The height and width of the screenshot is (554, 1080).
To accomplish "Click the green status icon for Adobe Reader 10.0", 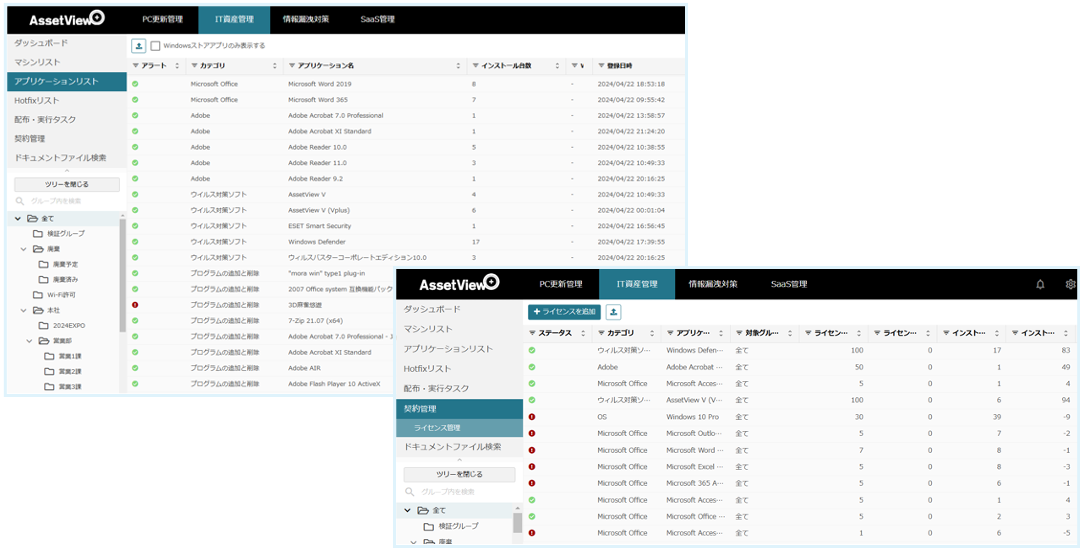I will (135, 147).
